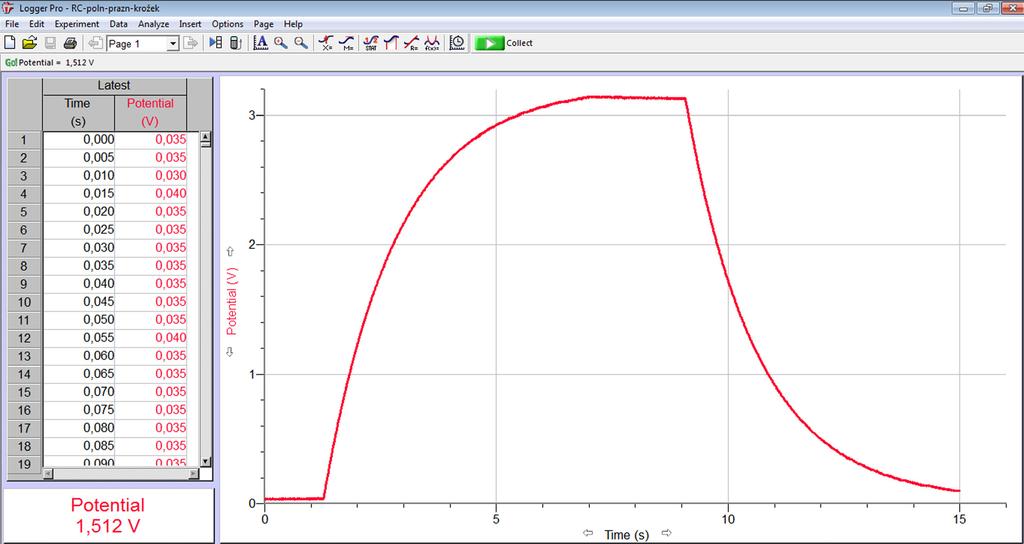Click the Go! Potential status icon

10,63
